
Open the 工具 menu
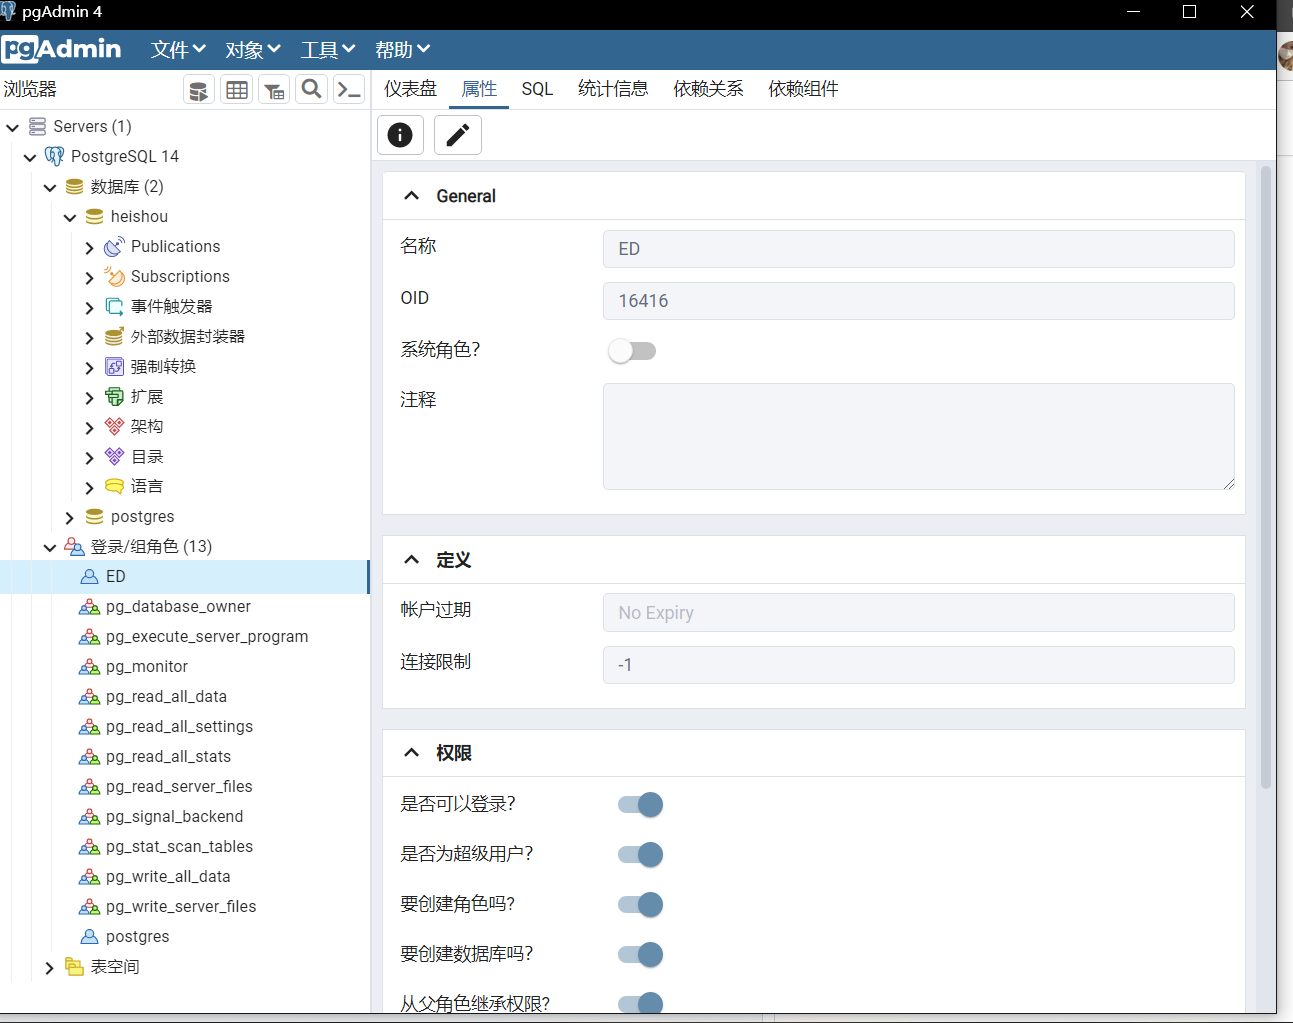click(327, 49)
